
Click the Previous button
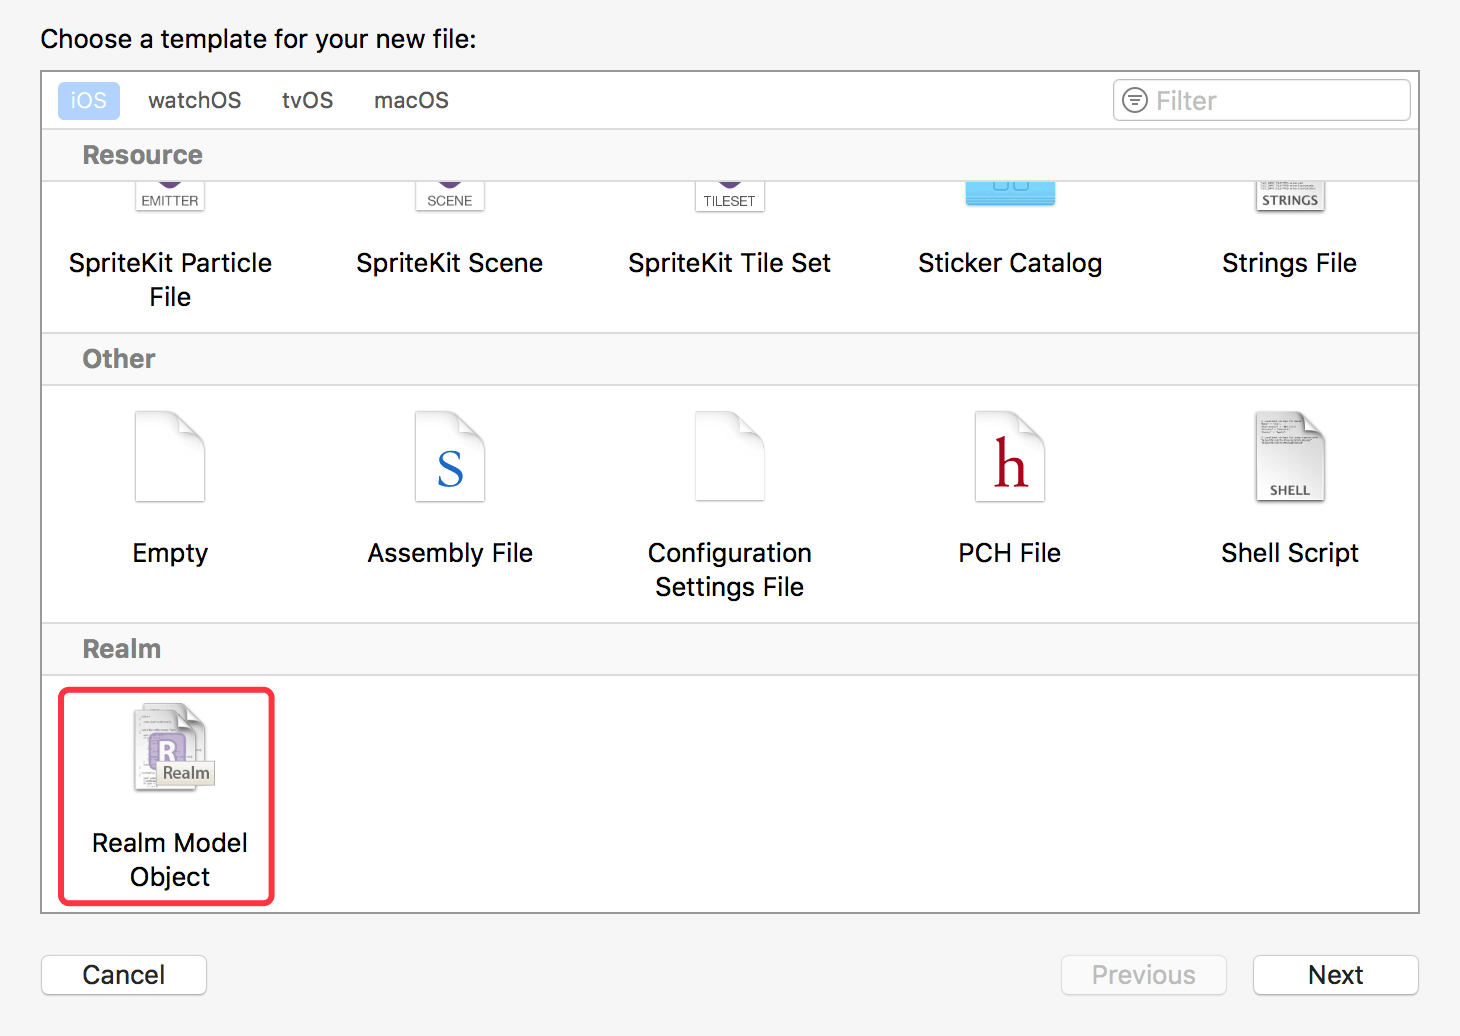(x=1144, y=975)
